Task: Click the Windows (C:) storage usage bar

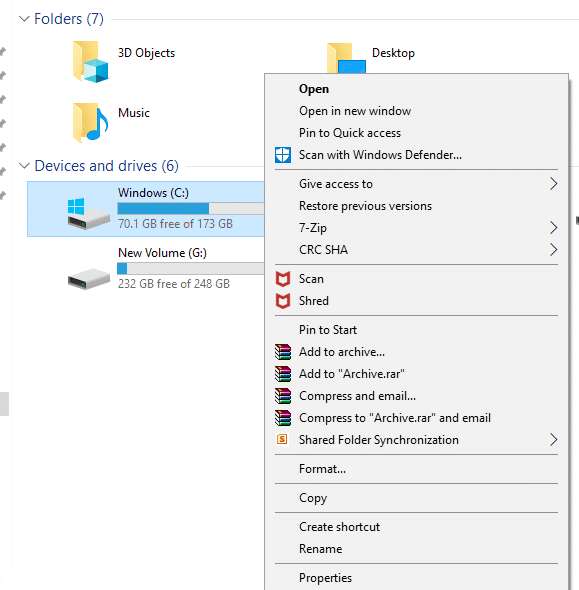Action: pyautogui.click(x=191, y=208)
